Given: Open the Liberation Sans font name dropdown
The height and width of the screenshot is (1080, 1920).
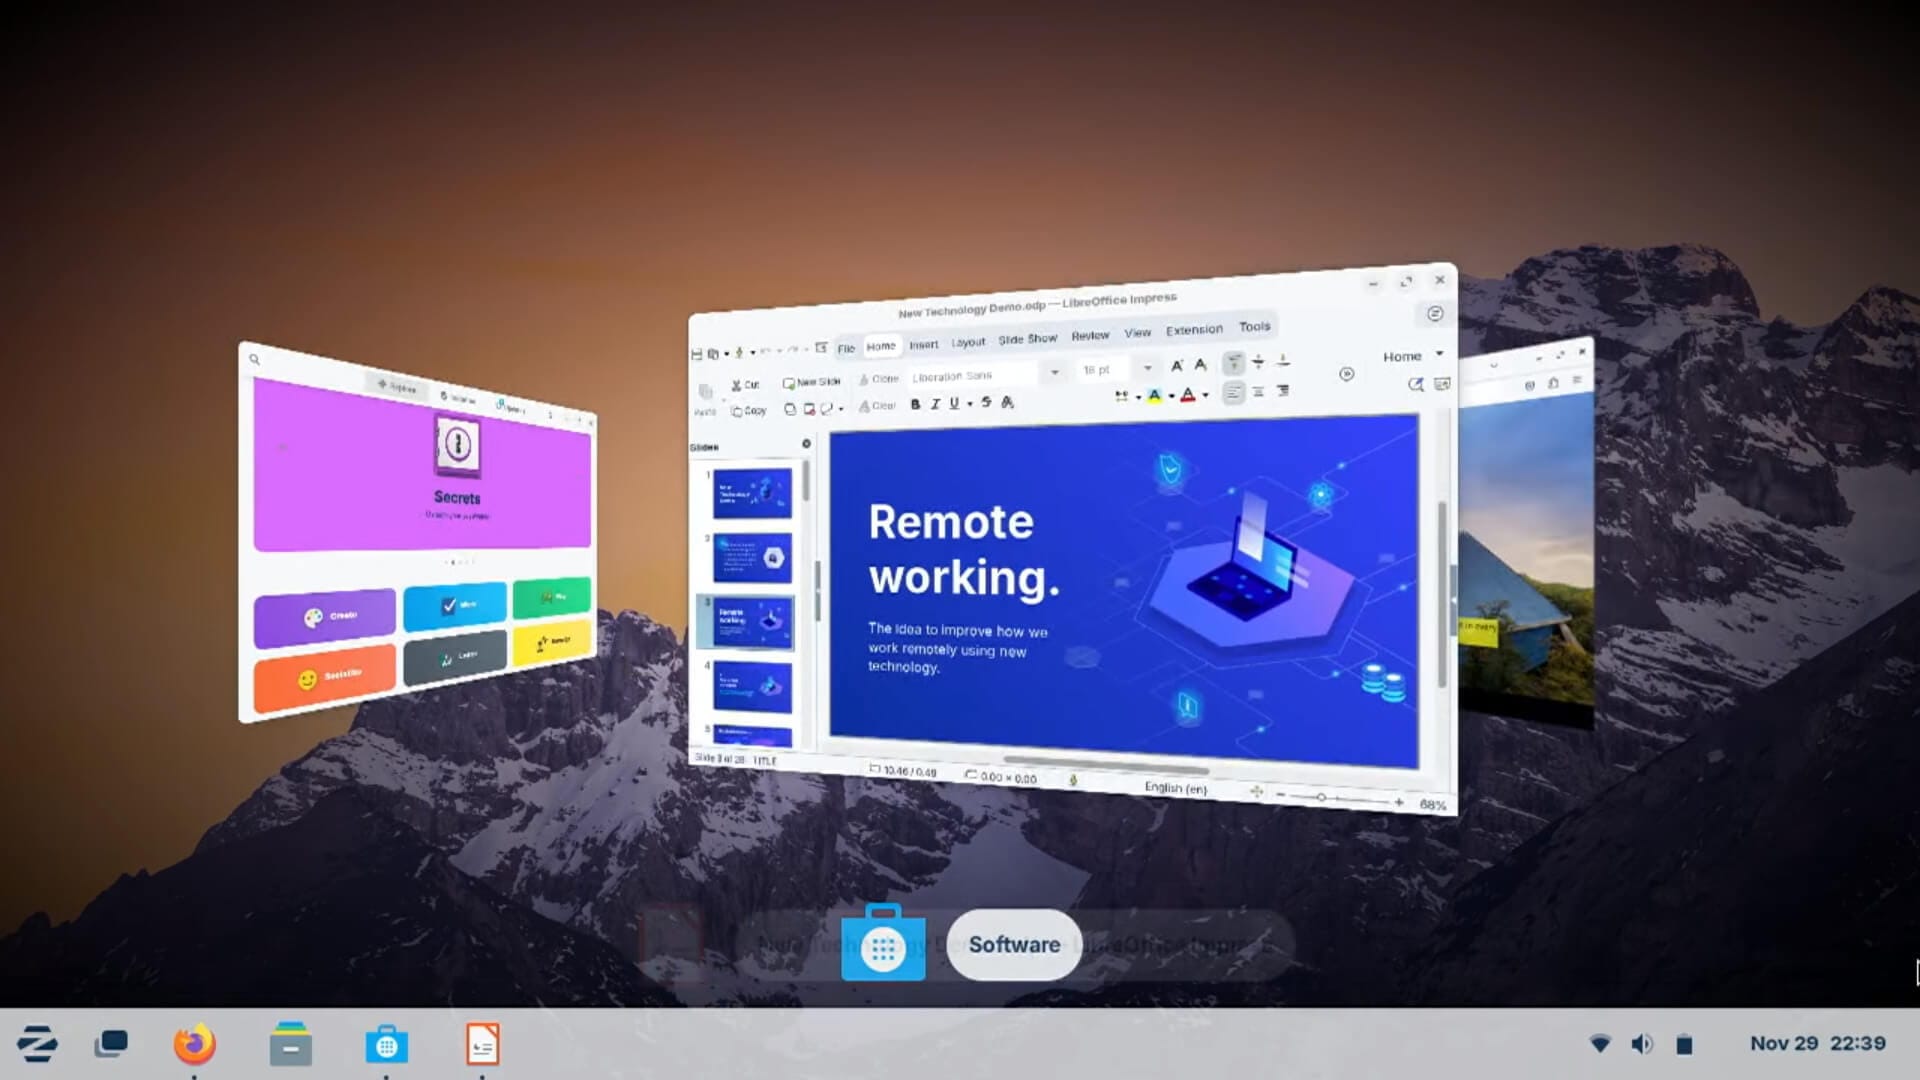Looking at the screenshot, I should coord(1055,372).
